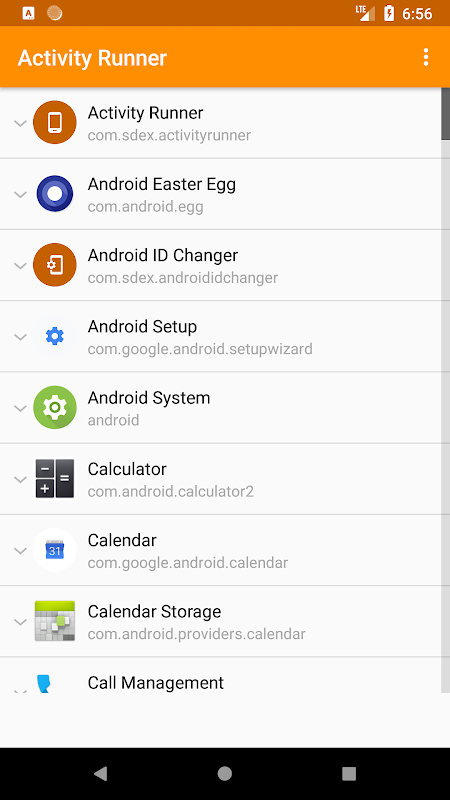Expand the Android System chevron
This screenshot has height=800, width=450.
point(20,408)
